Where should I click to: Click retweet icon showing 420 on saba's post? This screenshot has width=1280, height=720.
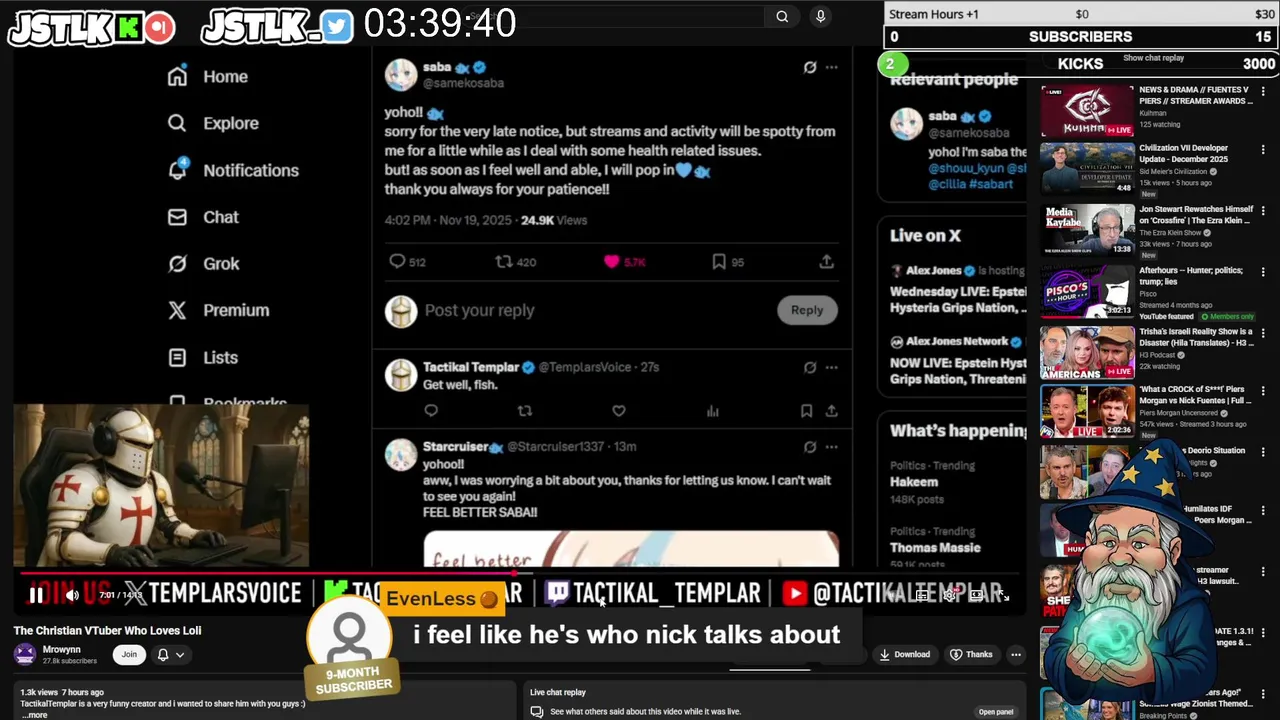pyautogui.click(x=504, y=262)
